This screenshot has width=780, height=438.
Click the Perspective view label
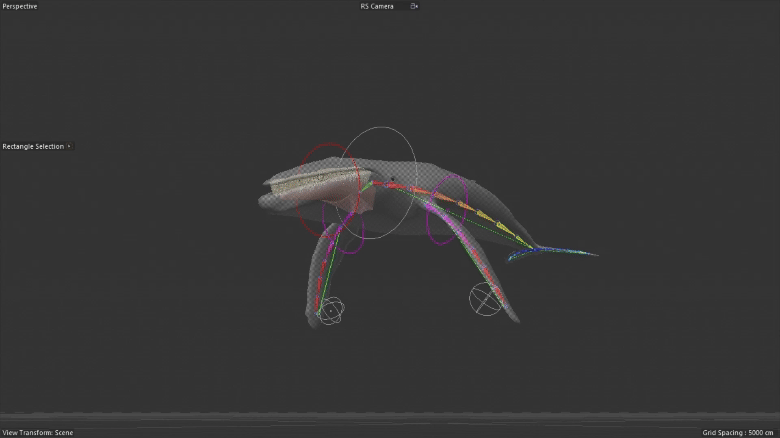[x=20, y=6]
